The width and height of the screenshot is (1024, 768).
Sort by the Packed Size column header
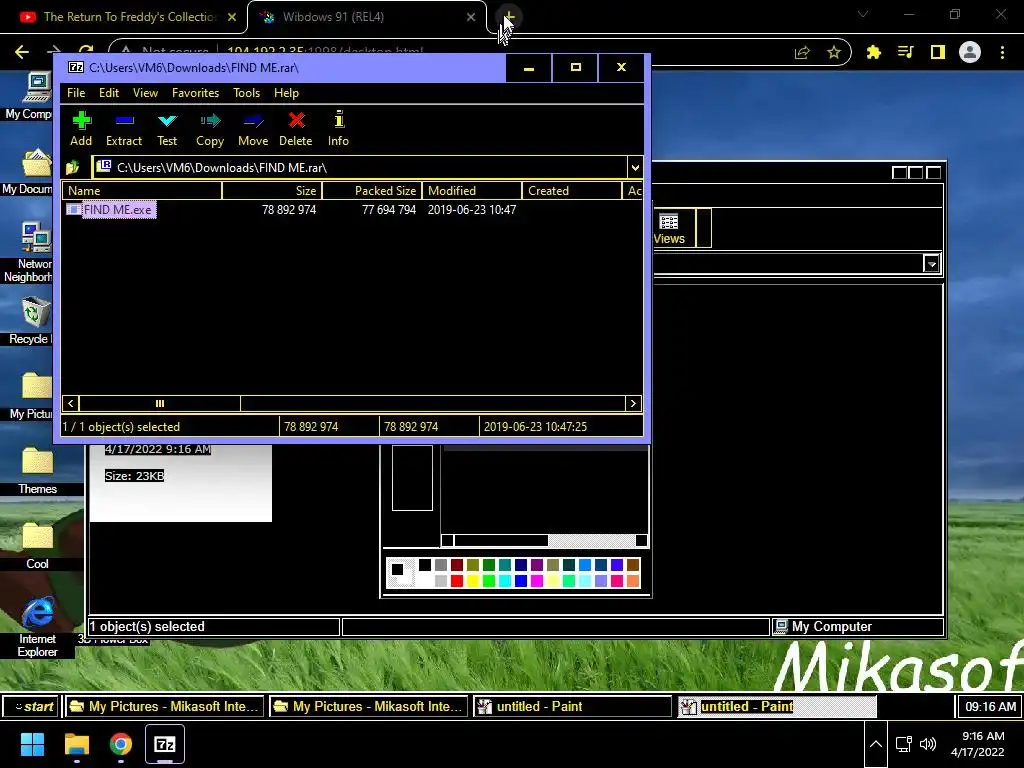[x=372, y=191]
